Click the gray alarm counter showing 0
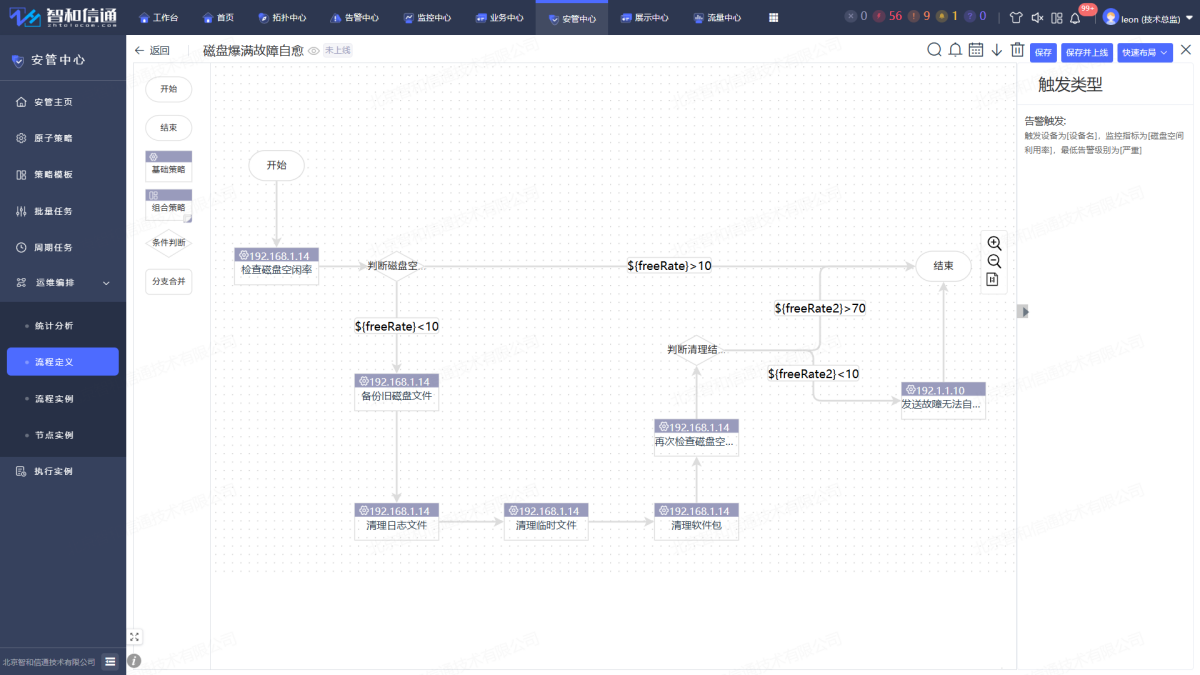This screenshot has height=675, width=1200. point(856,17)
